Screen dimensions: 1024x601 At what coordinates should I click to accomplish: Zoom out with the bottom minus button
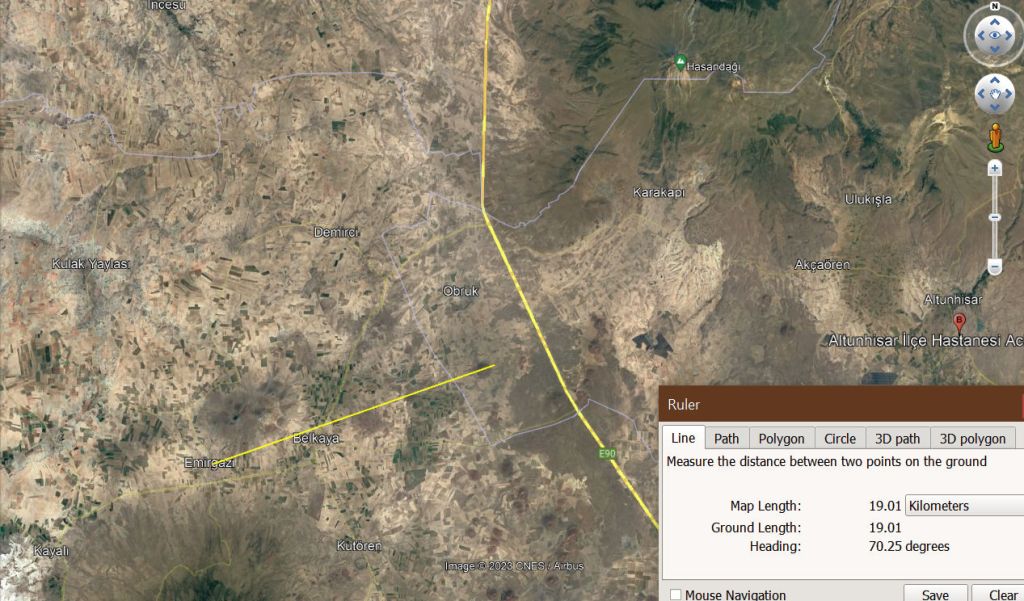click(994, 267)
